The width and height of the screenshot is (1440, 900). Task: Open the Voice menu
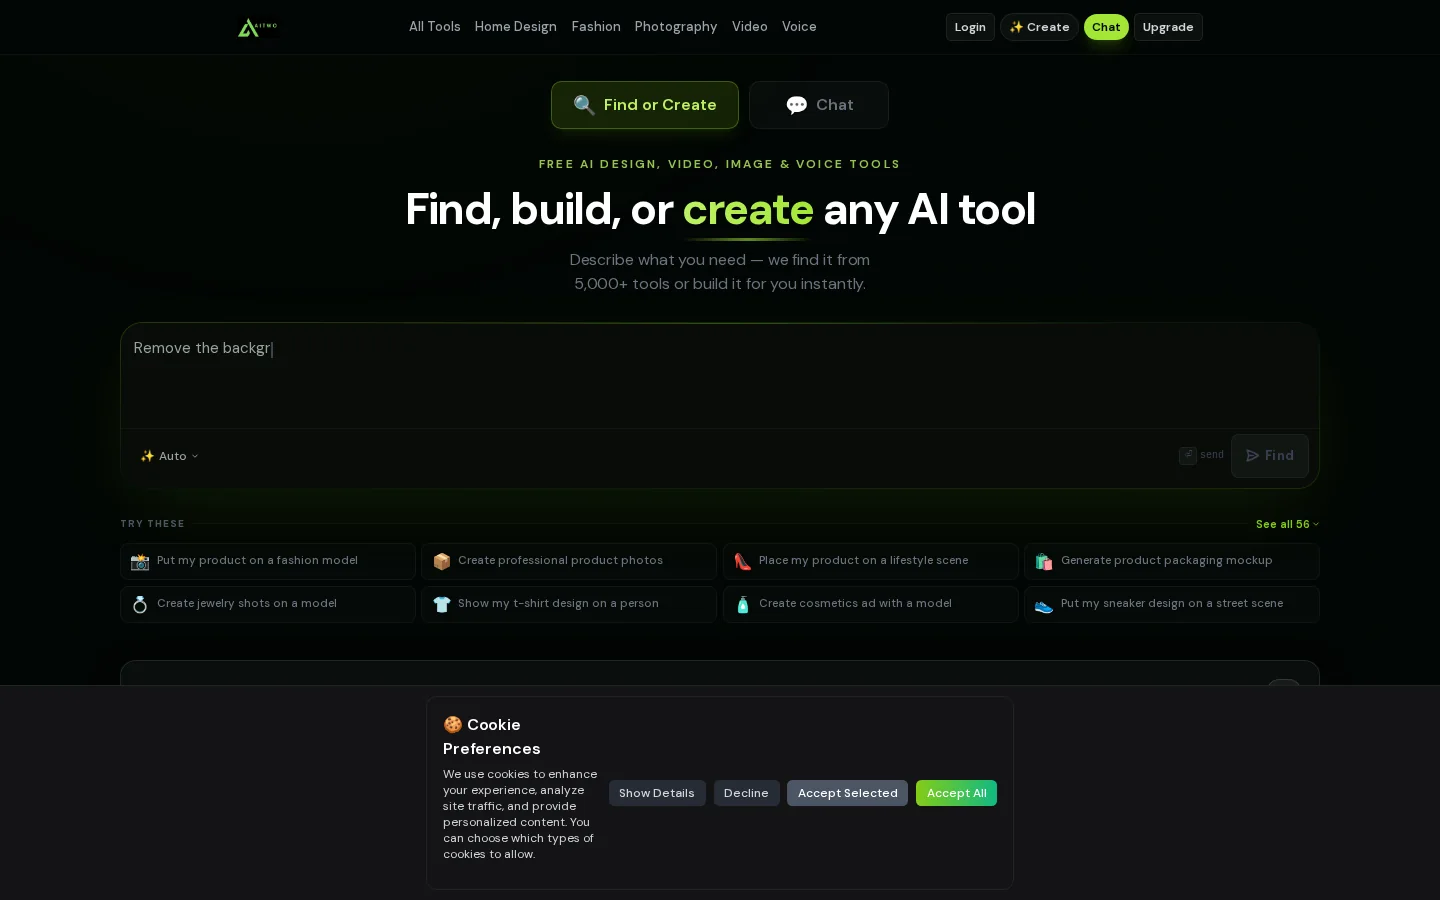point(799,27)
